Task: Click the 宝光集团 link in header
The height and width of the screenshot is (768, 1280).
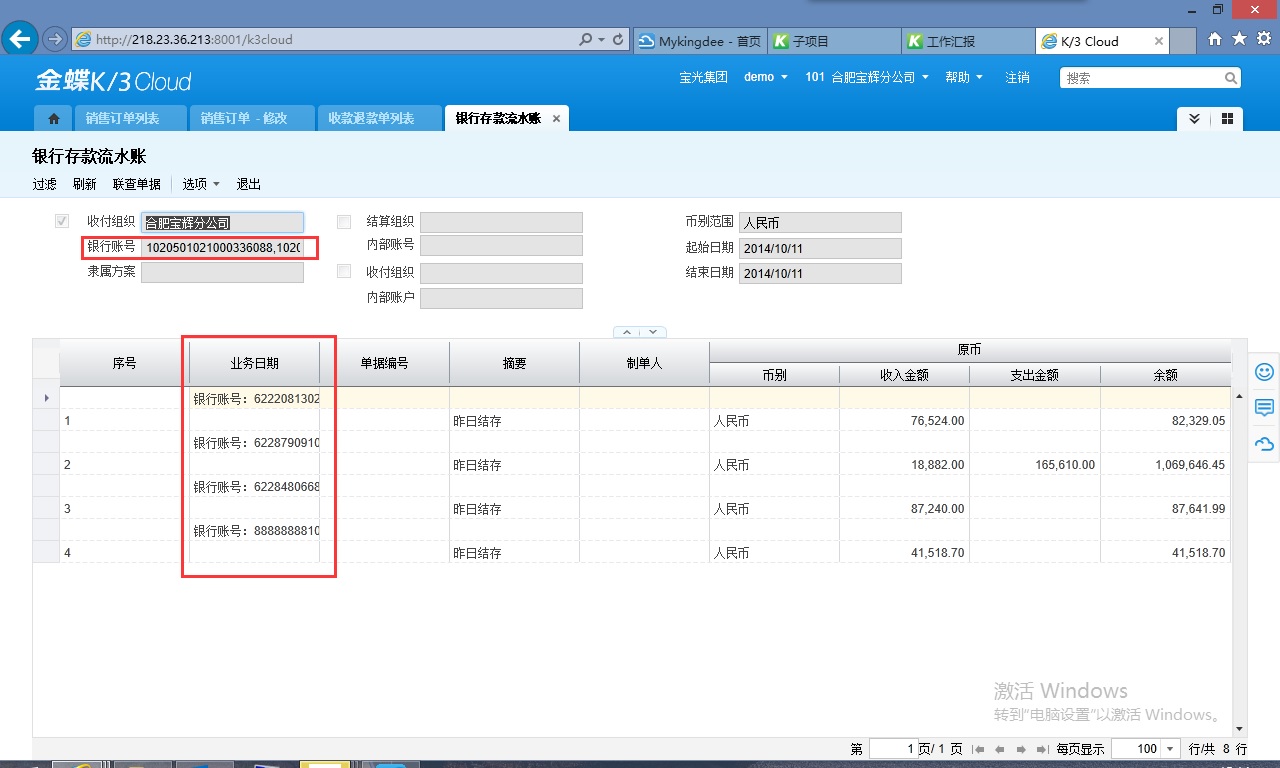Action: click(703, 77)
